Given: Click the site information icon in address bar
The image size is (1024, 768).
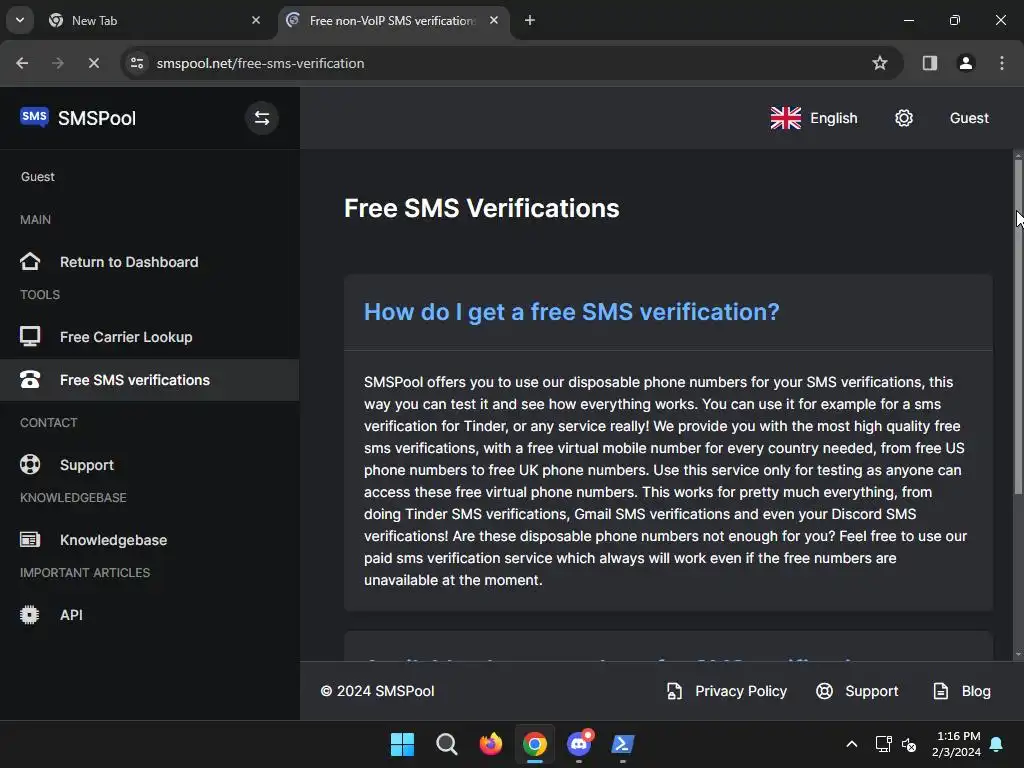Looking at the screenshot, I should 136,63.
